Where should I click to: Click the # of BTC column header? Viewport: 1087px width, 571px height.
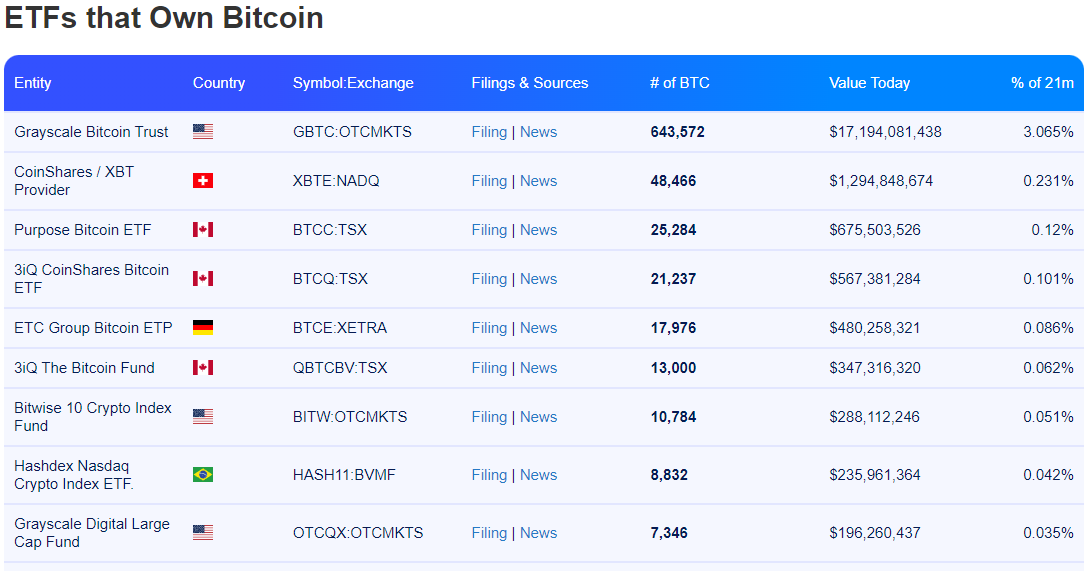(680, 83)
